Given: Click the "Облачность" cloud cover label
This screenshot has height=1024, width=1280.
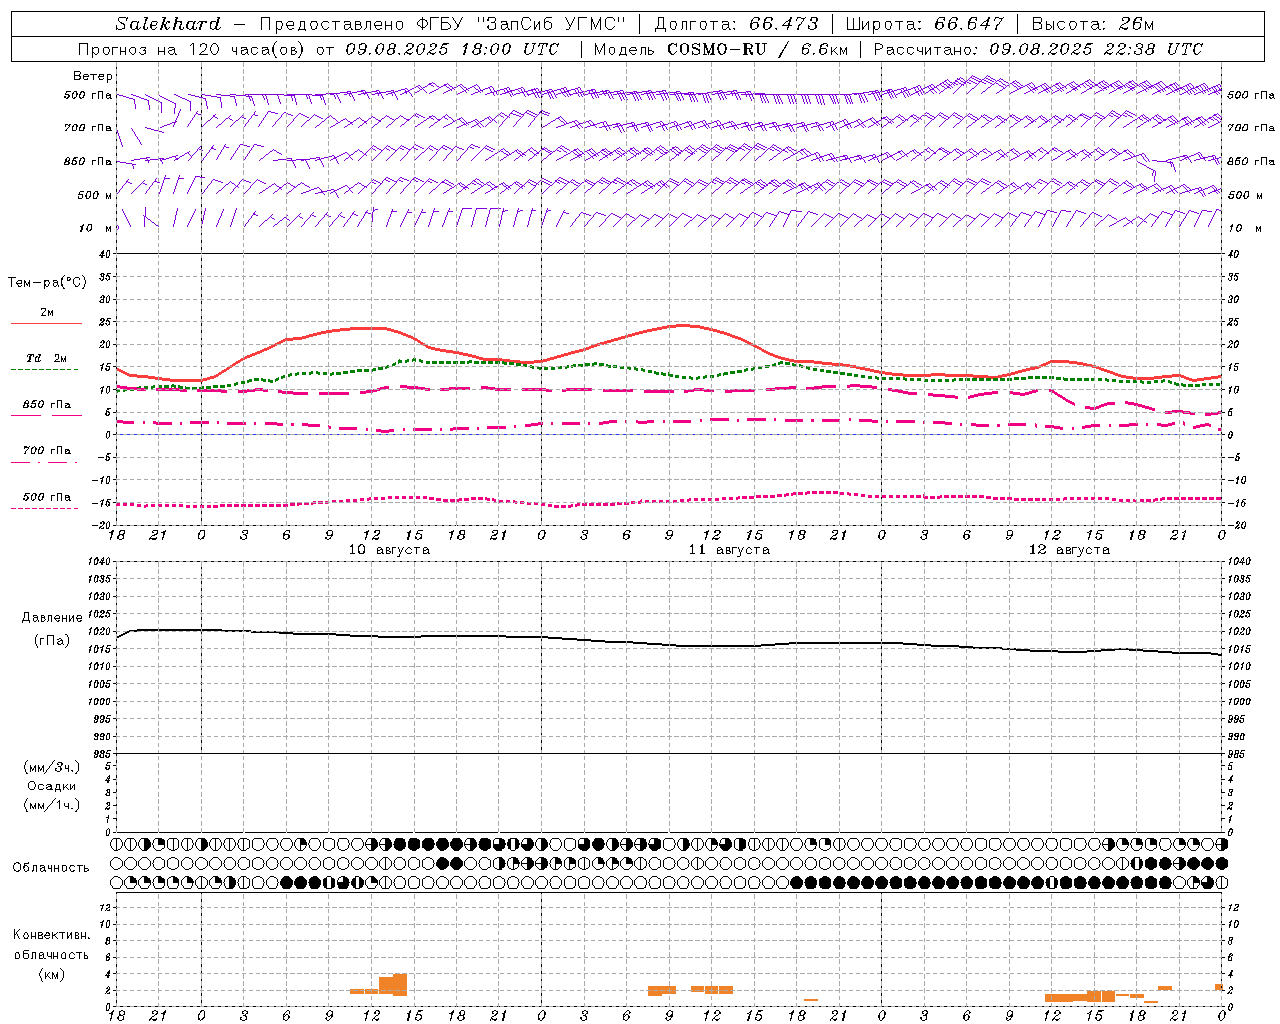Looking at the screenshot, I should point(51,868).
